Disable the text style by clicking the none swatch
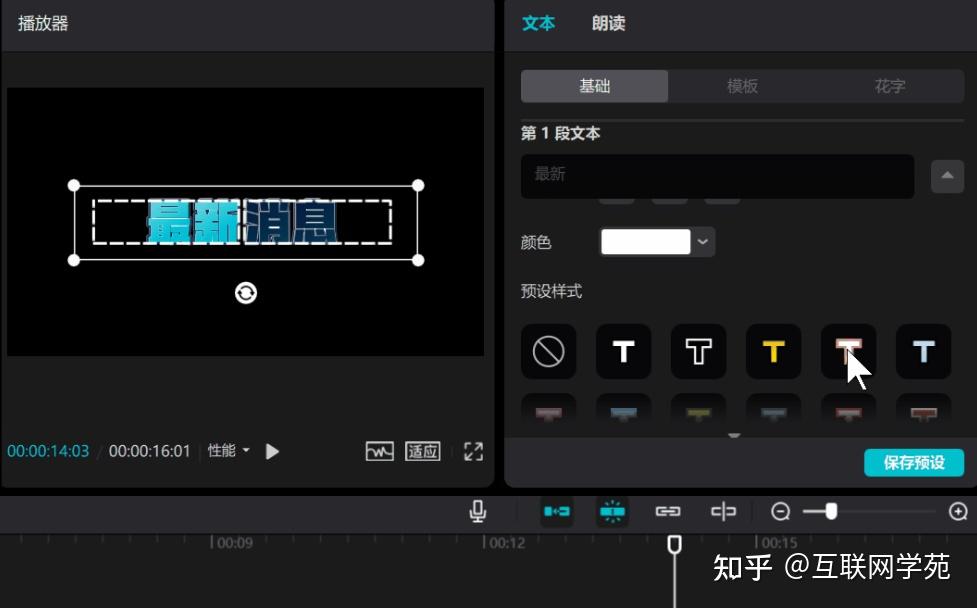The width and height of the screenshot is (977, 608). 548,351
